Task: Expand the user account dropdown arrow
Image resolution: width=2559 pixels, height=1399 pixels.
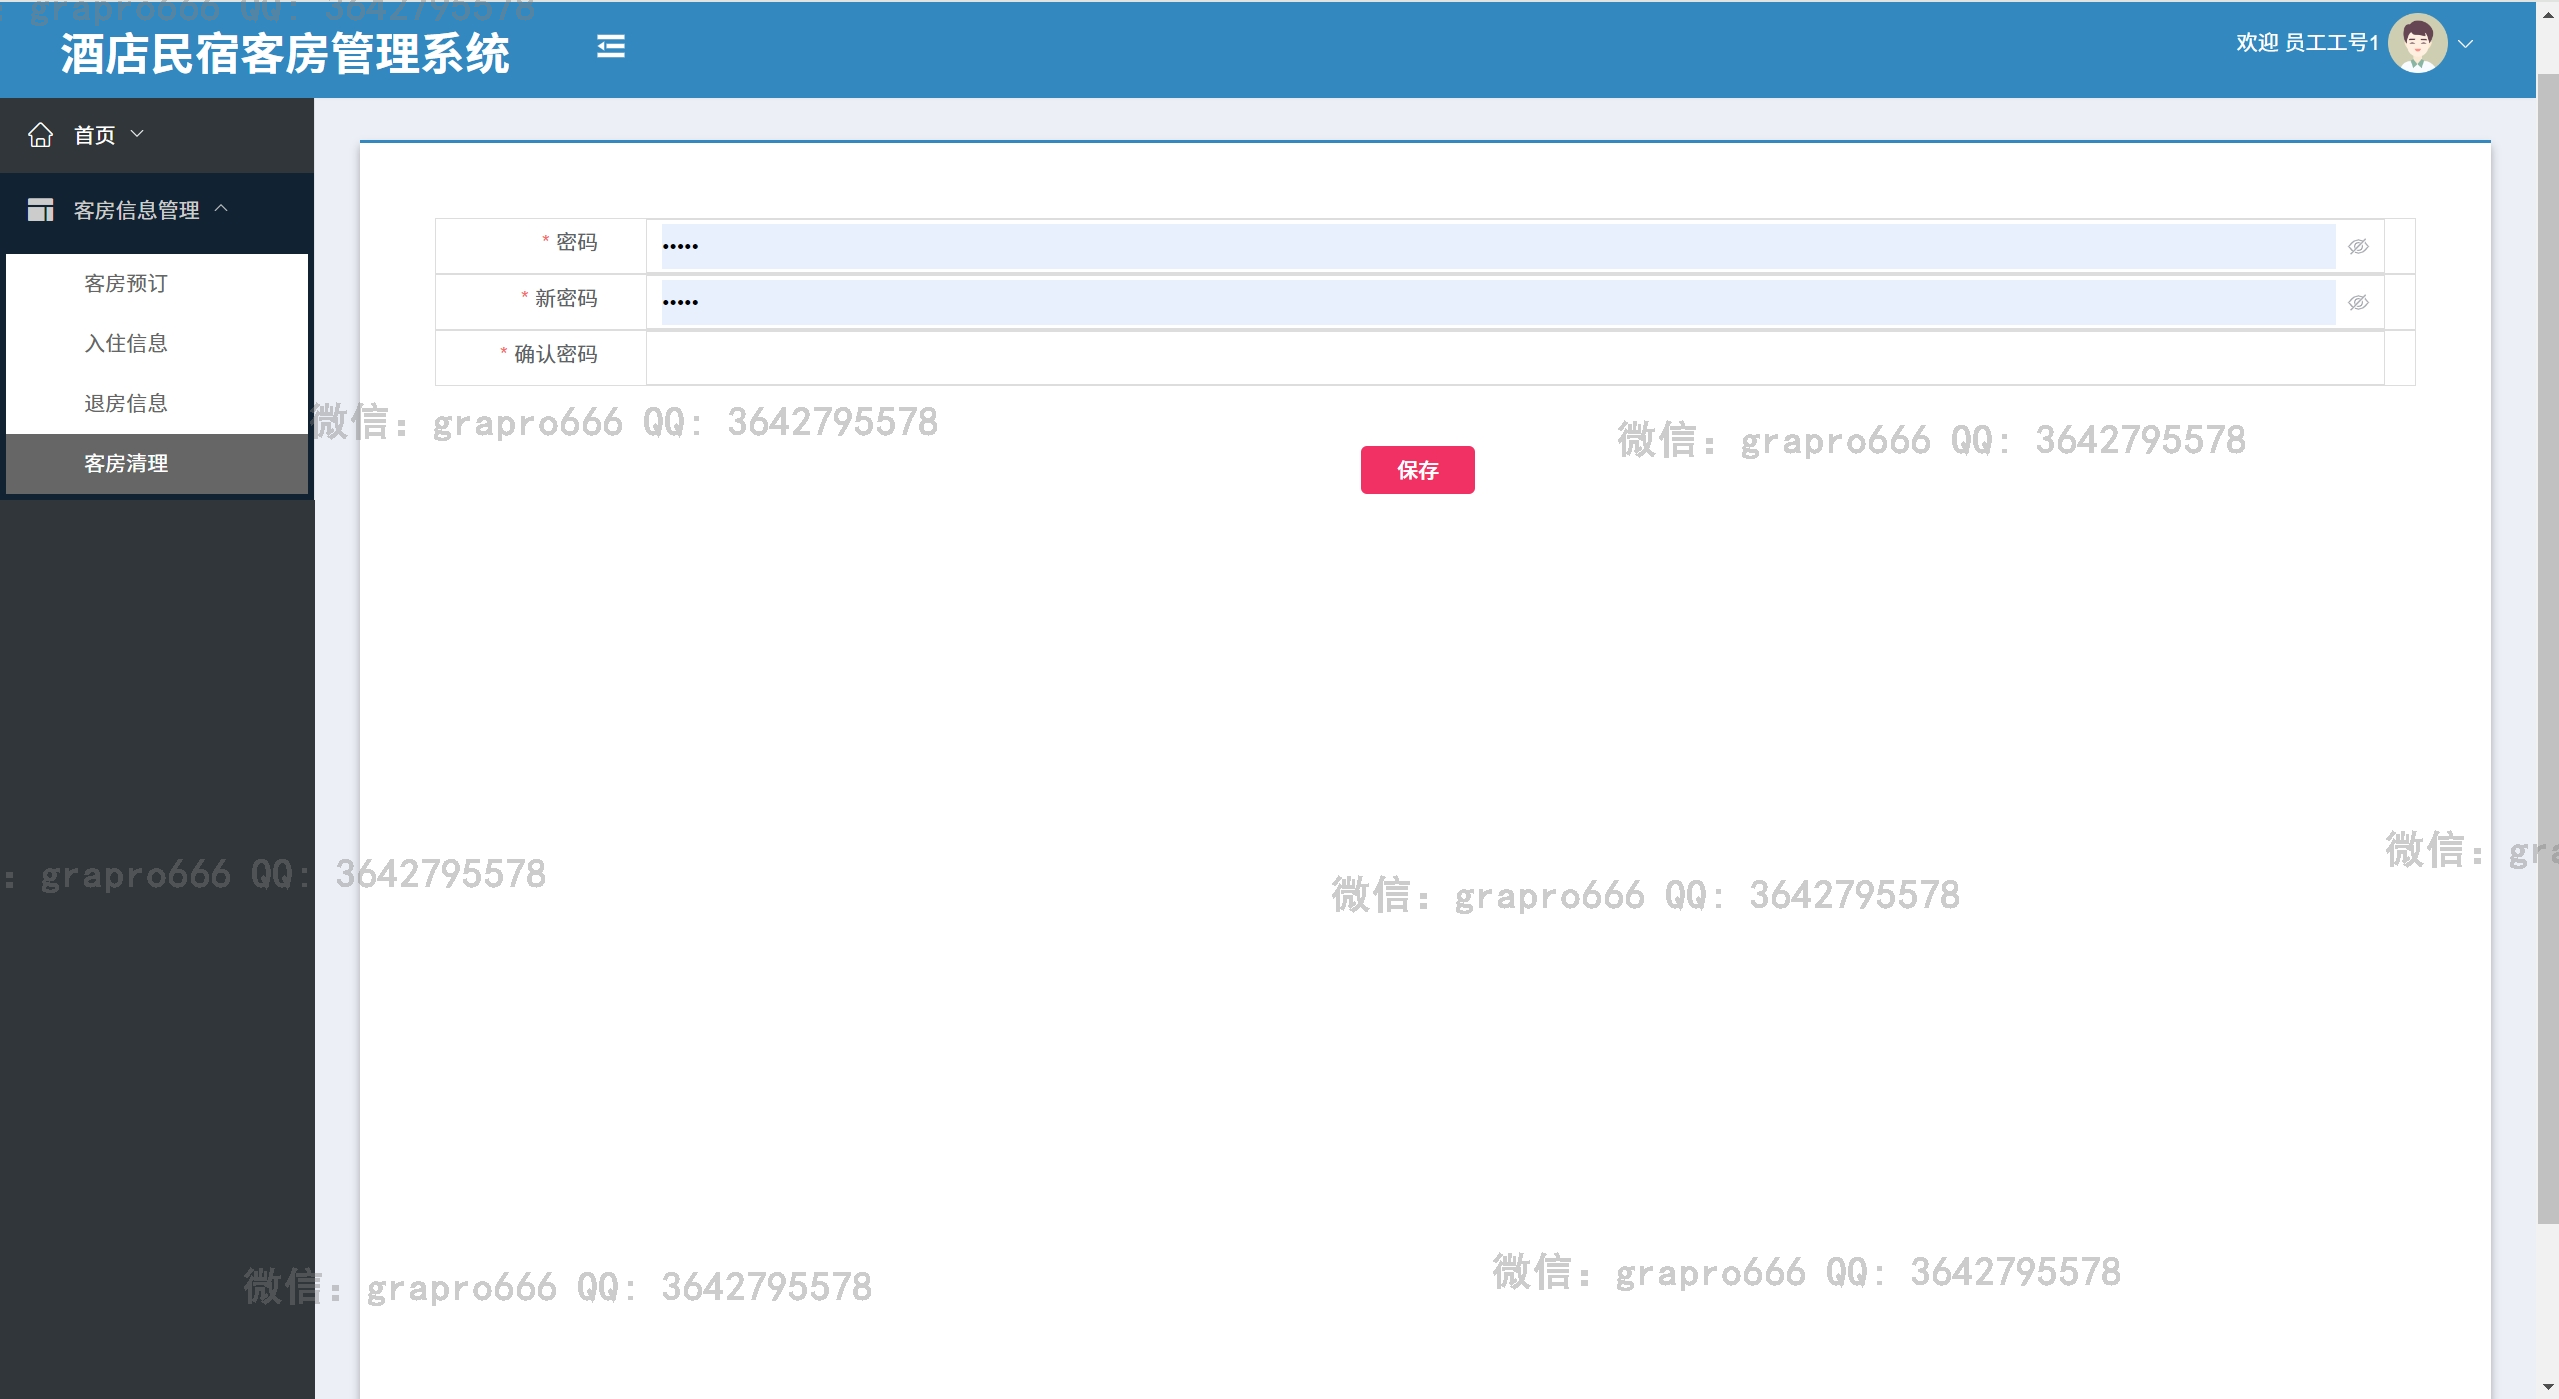Action: click(2466, 44)
